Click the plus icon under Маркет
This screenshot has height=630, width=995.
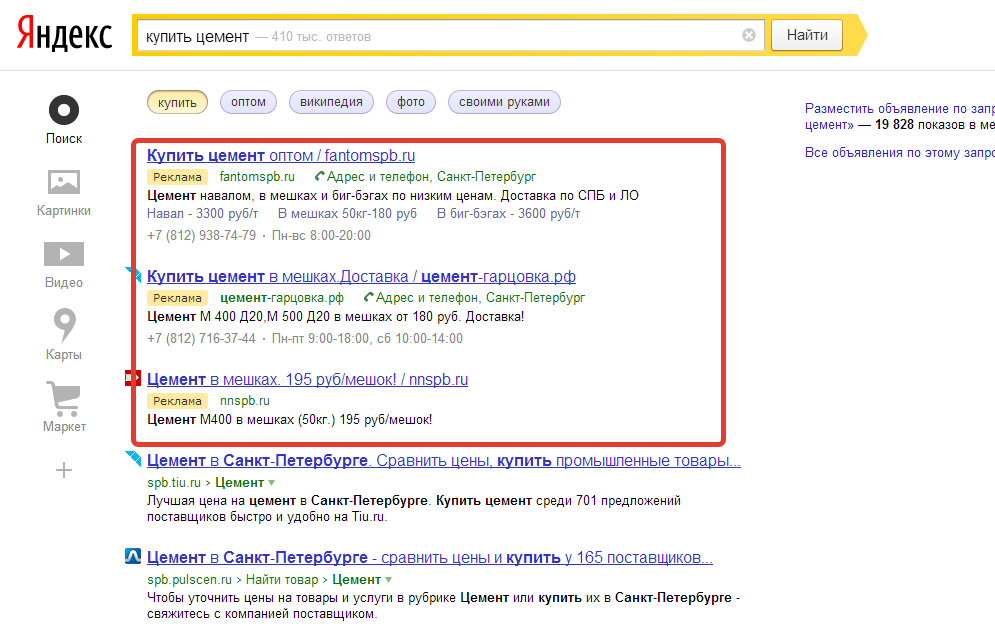click(x=64, y=470)
